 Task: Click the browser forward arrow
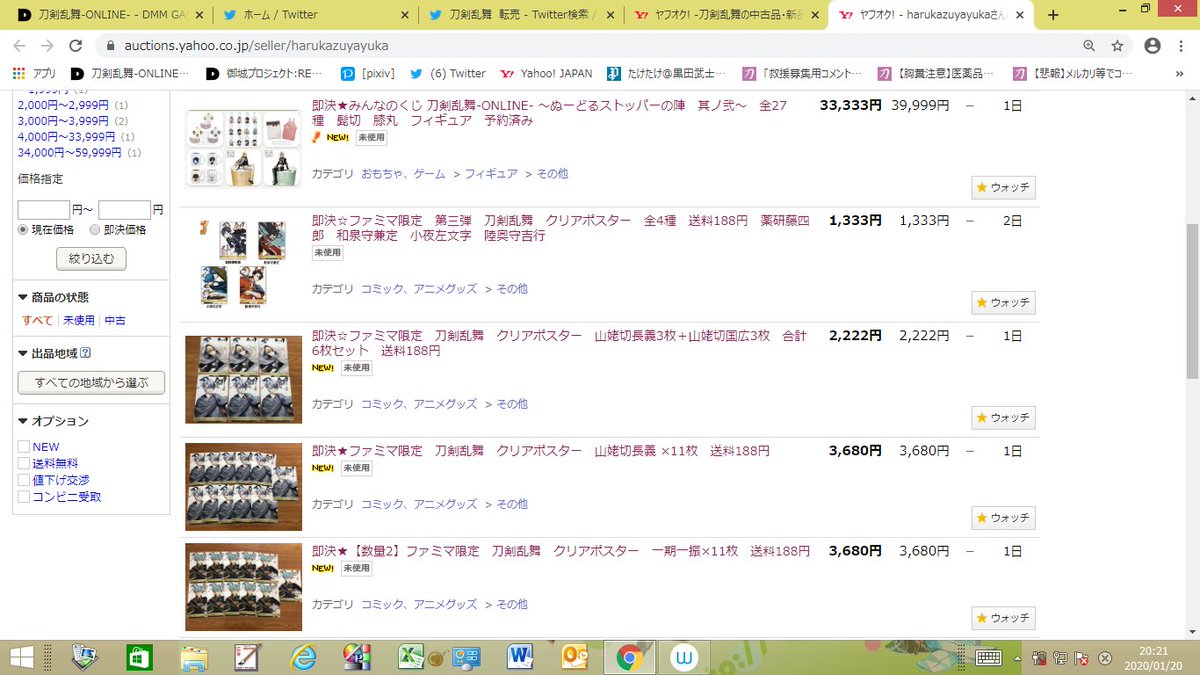pyautogui.click(x=47, y=46)
